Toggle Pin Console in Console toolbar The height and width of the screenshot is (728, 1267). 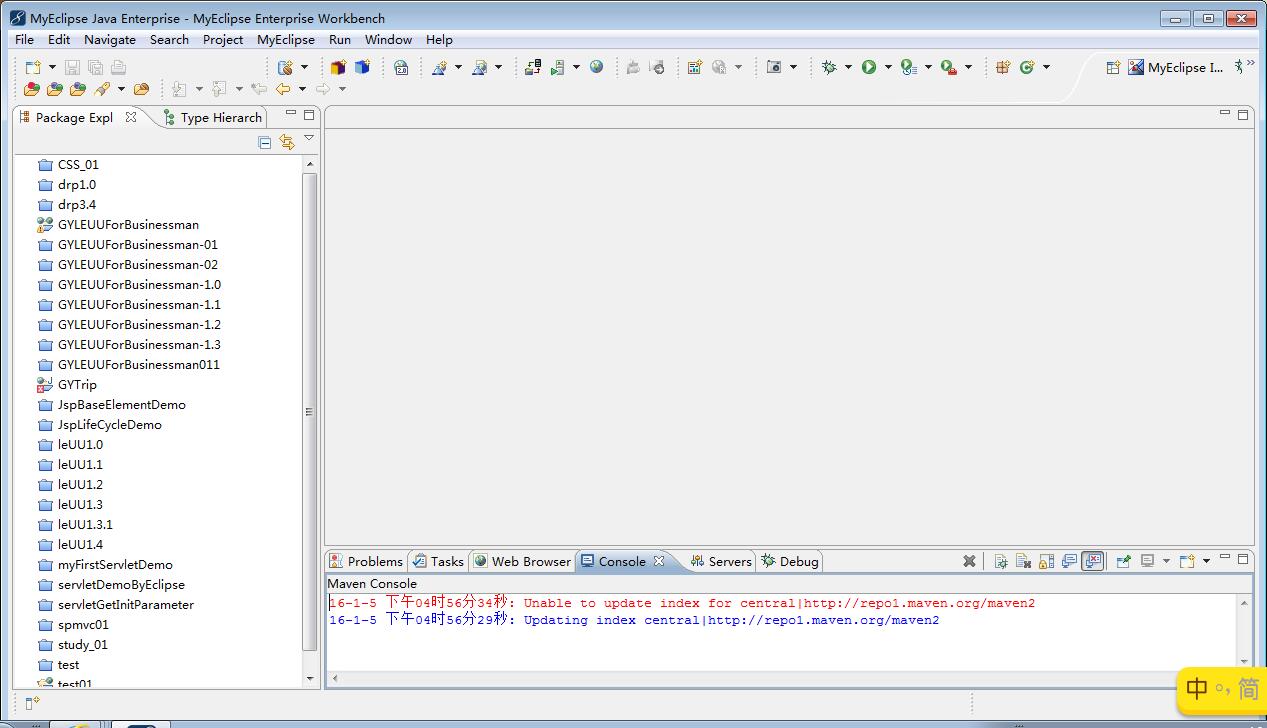(1123, 561)
